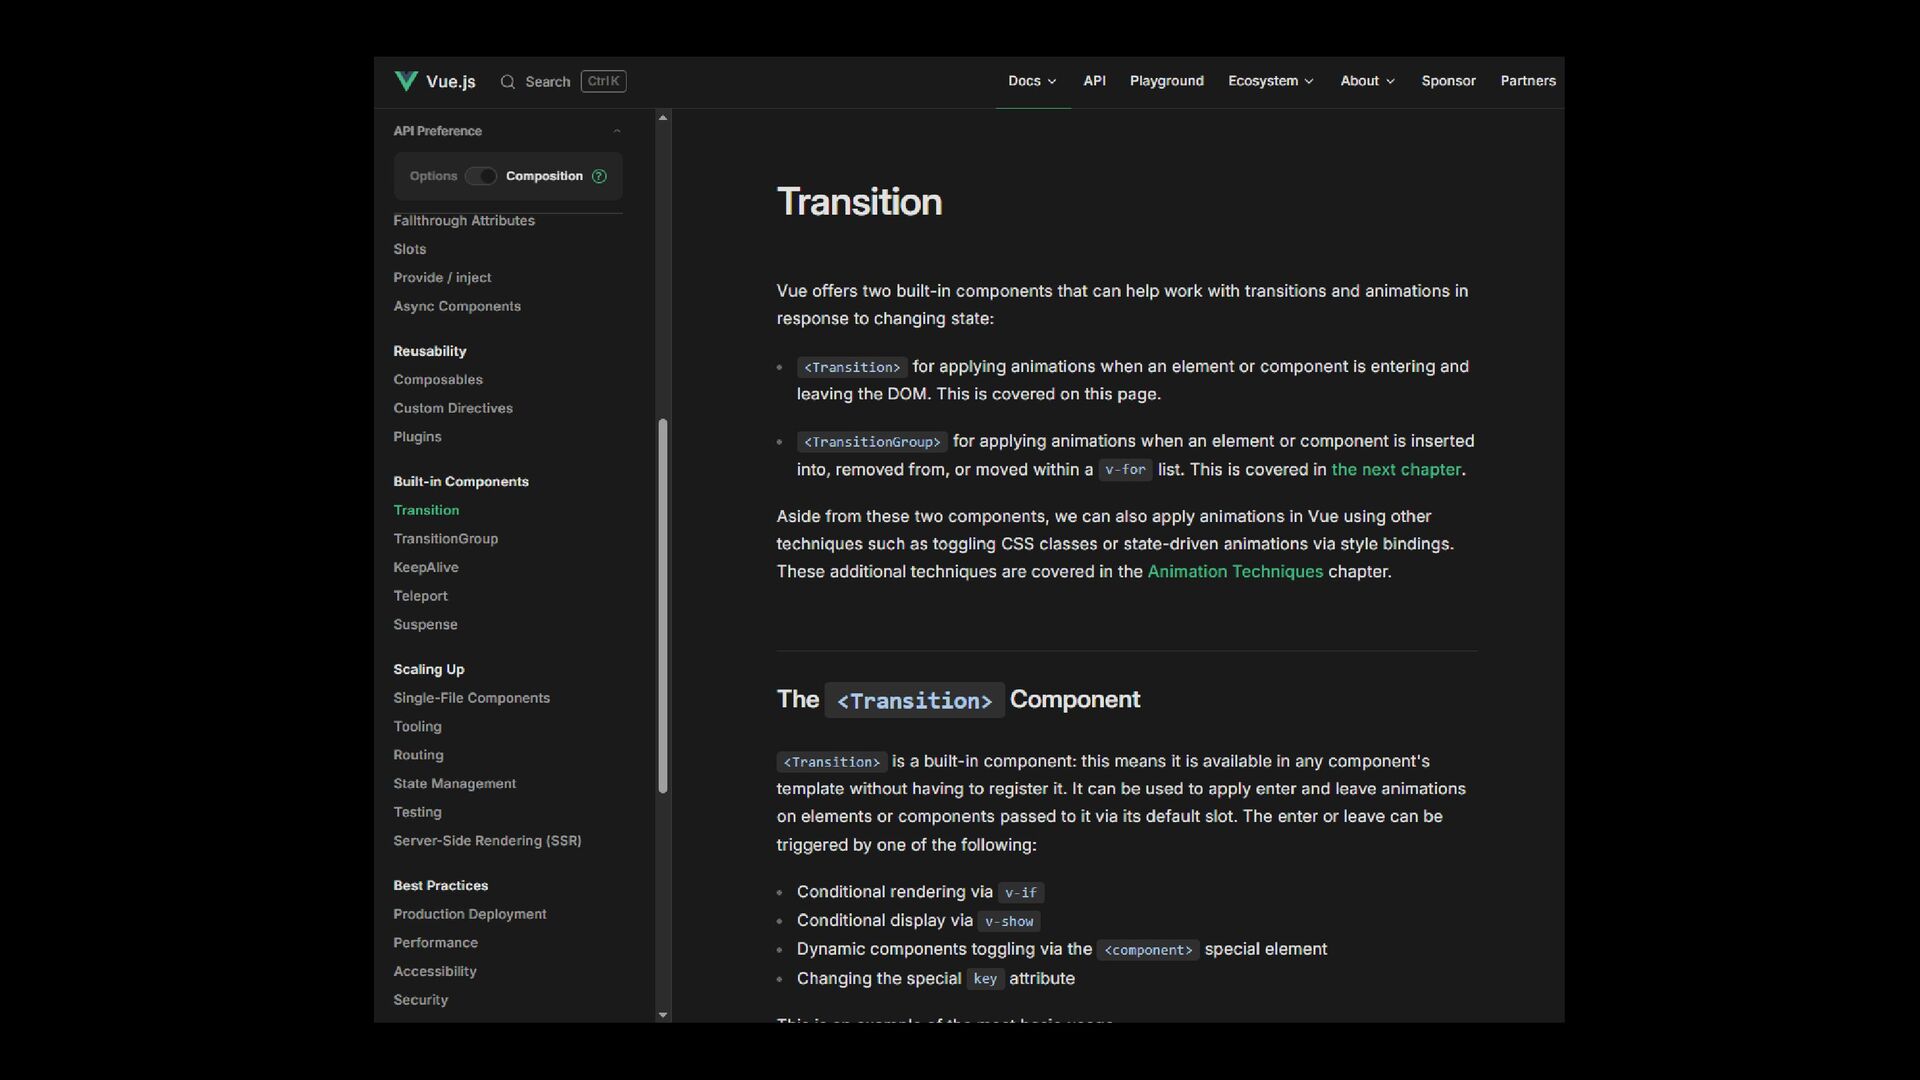
Task: Click the sidebar scrollbar thumb
Action: click(x=662, y=605)
